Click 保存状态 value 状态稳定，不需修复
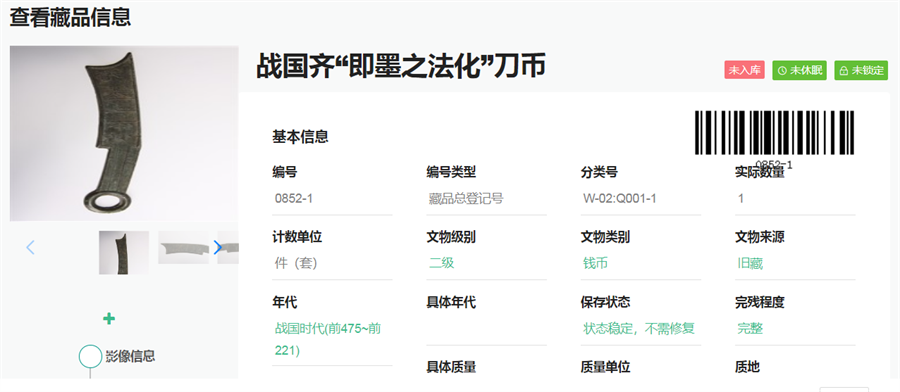 pyautogui.click(x=639, y=328)
